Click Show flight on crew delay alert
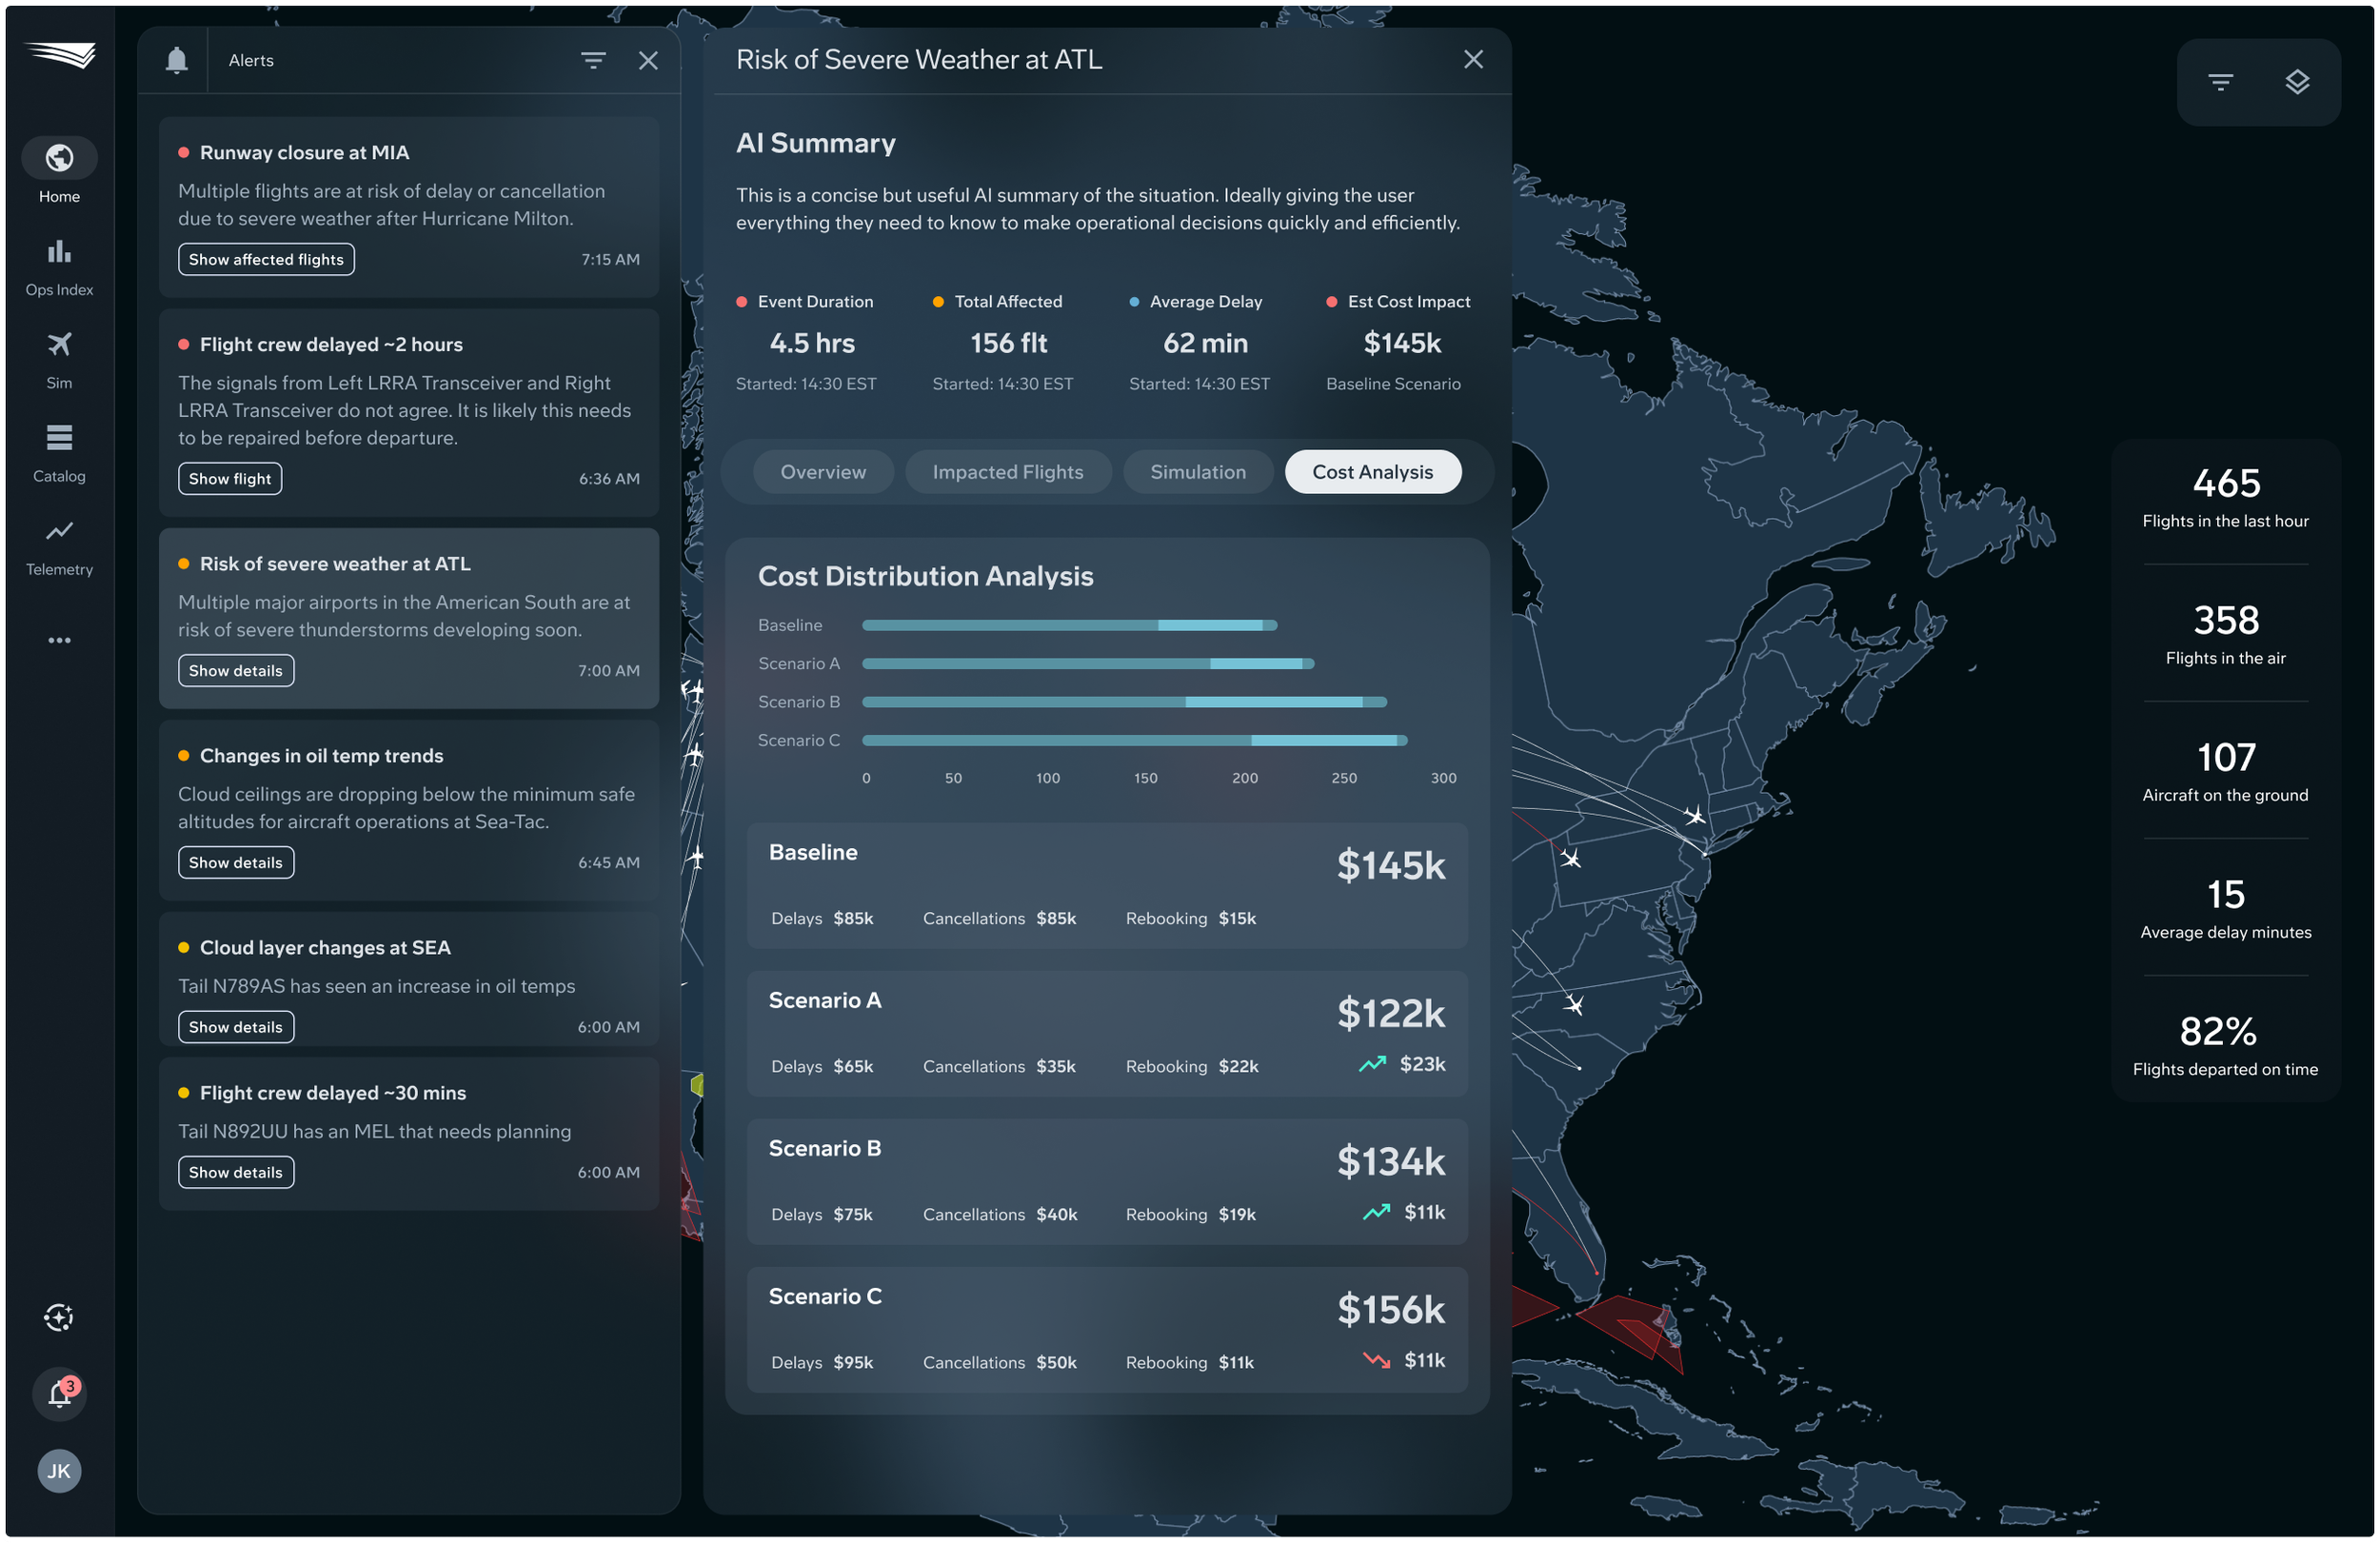Screen dimensions: 2380x1543 [230, 478]
